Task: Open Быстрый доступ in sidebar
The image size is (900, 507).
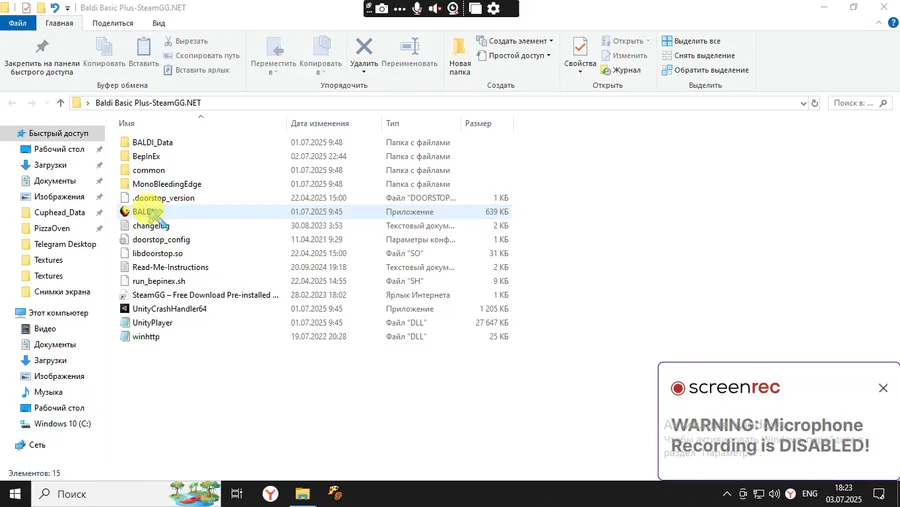Action: 58,133
